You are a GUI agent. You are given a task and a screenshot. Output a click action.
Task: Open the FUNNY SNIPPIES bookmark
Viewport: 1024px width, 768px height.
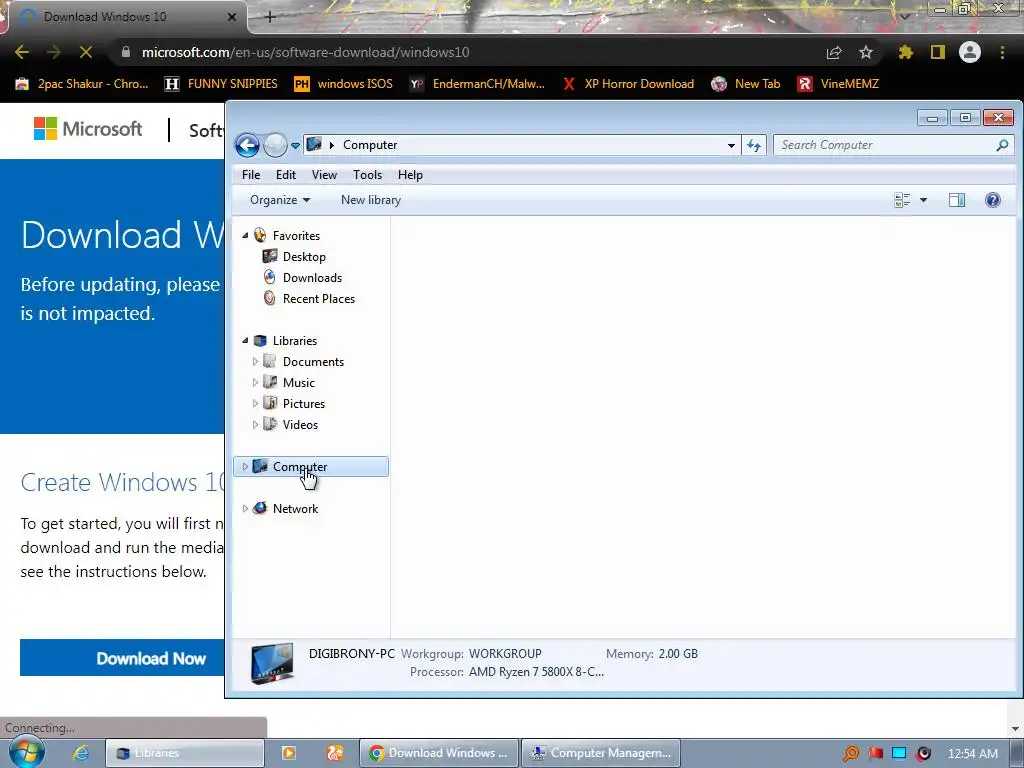point(221,84)
